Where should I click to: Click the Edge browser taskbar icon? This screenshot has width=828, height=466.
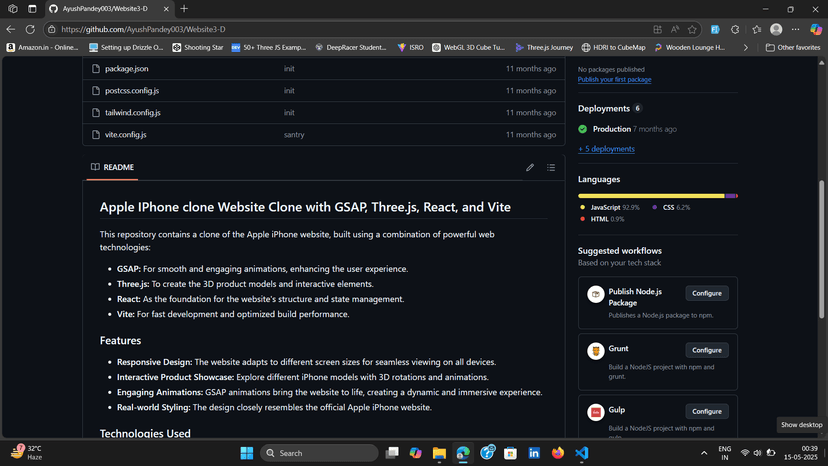pyautogui.click(x=463, y=453)
